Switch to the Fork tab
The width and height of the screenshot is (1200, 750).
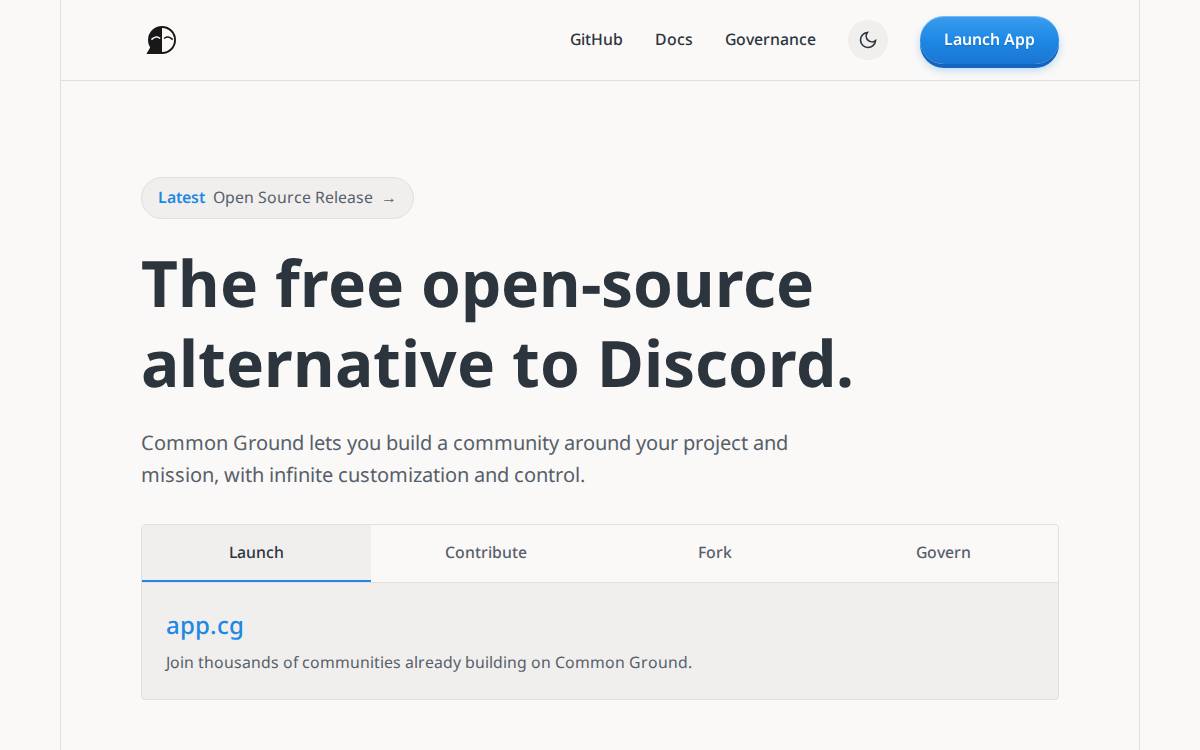pos(715,553)
